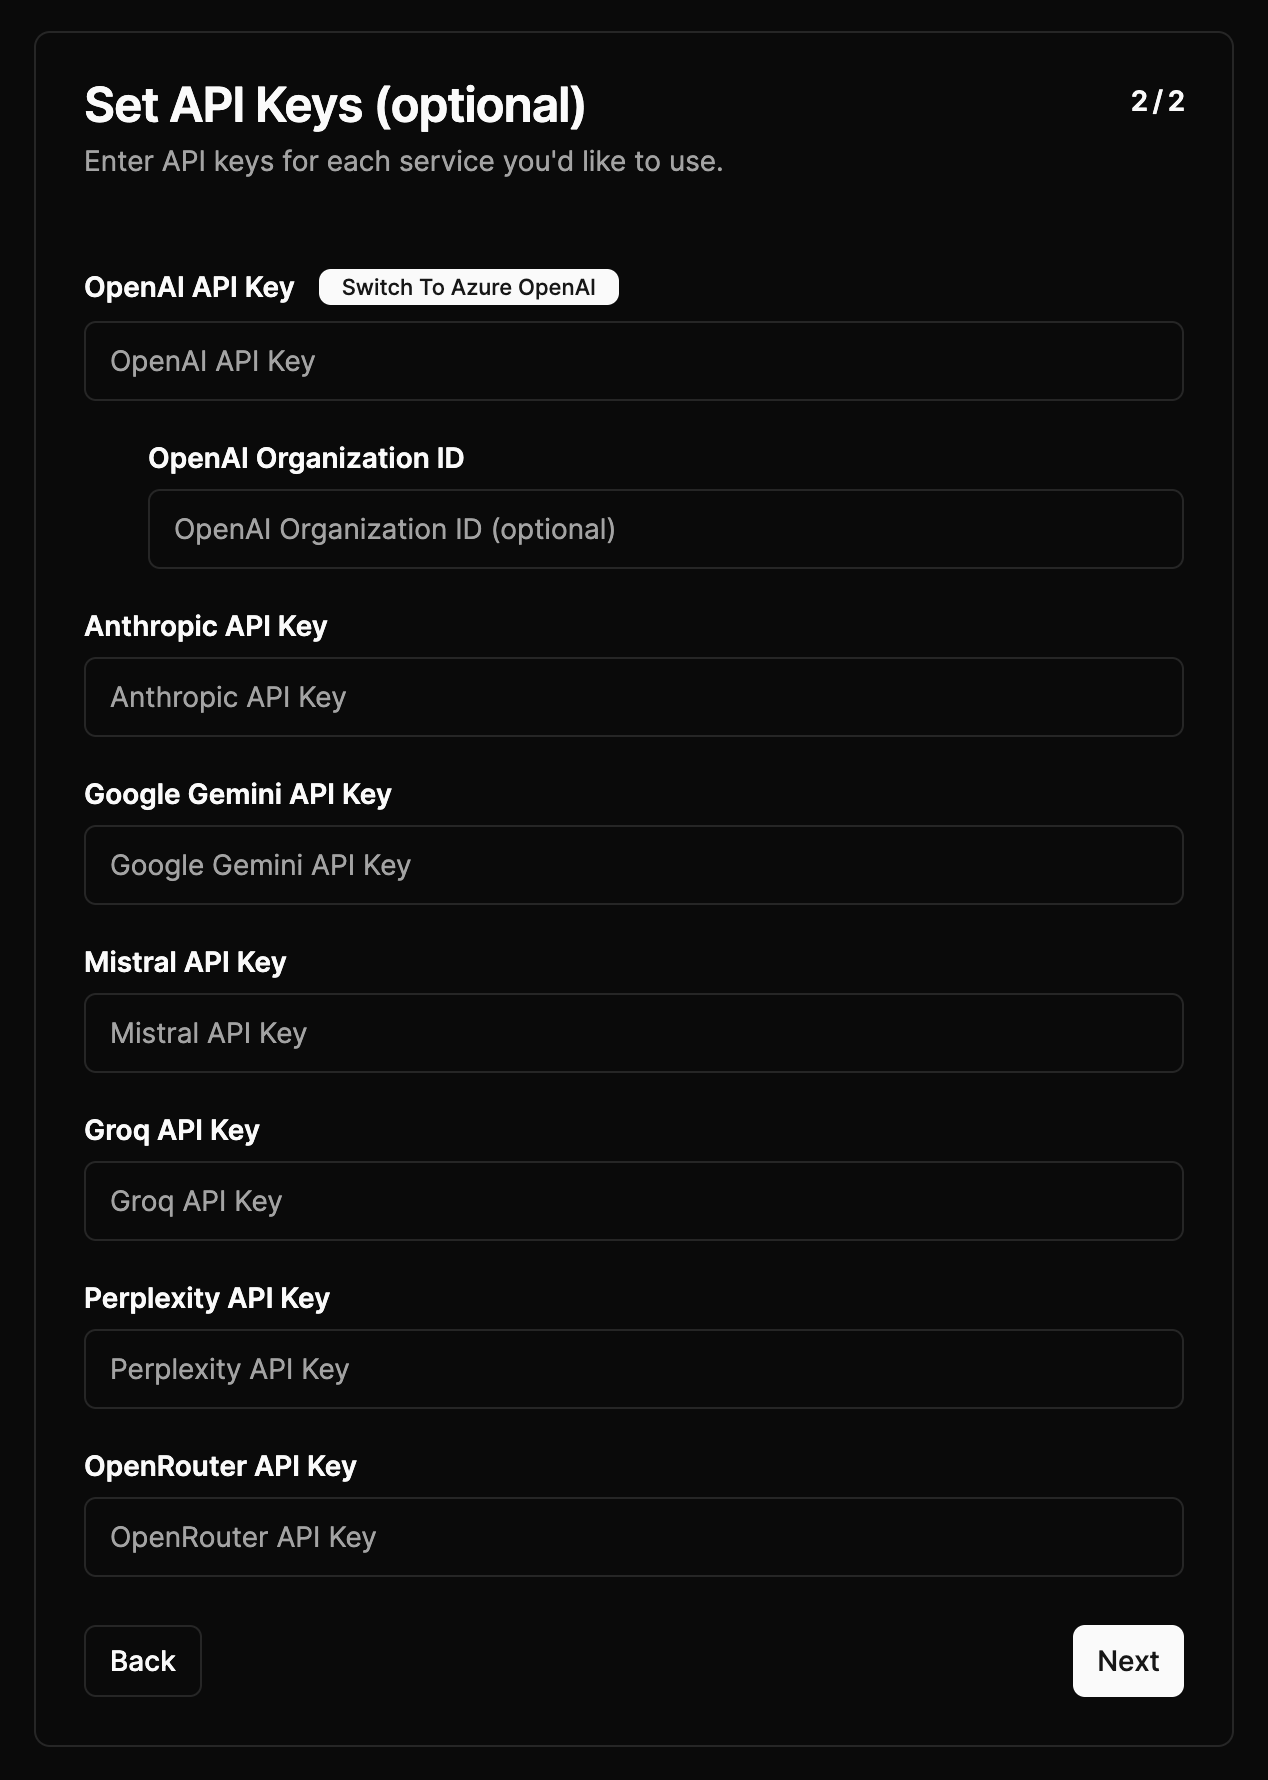The image size is (1268, 1780).
Task: Click the 2/2 step indicator
Action: click(1157, 101)
